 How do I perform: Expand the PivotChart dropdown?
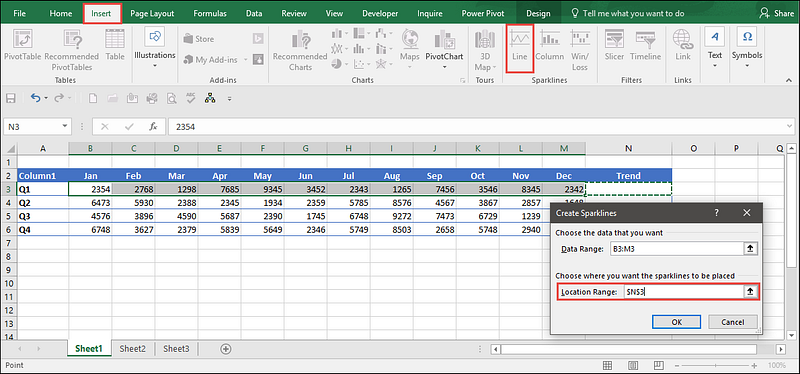point(444,67)
